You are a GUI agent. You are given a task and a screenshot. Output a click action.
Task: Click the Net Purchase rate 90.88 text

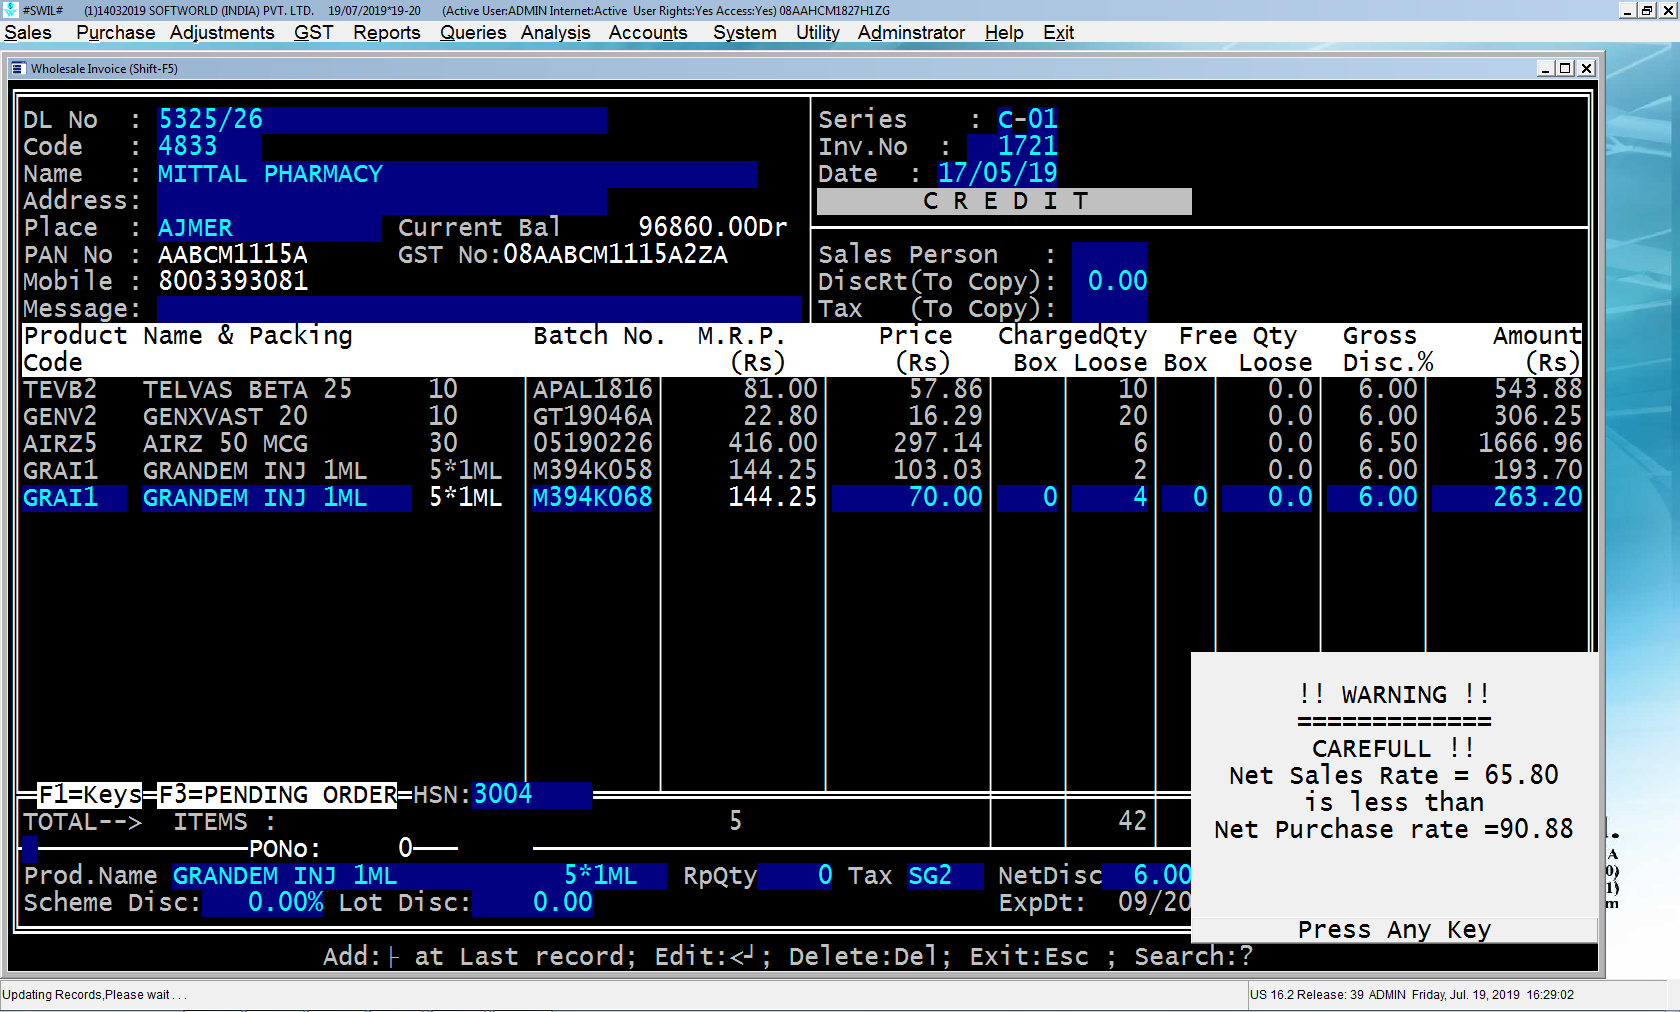[x=1394, y=830]
